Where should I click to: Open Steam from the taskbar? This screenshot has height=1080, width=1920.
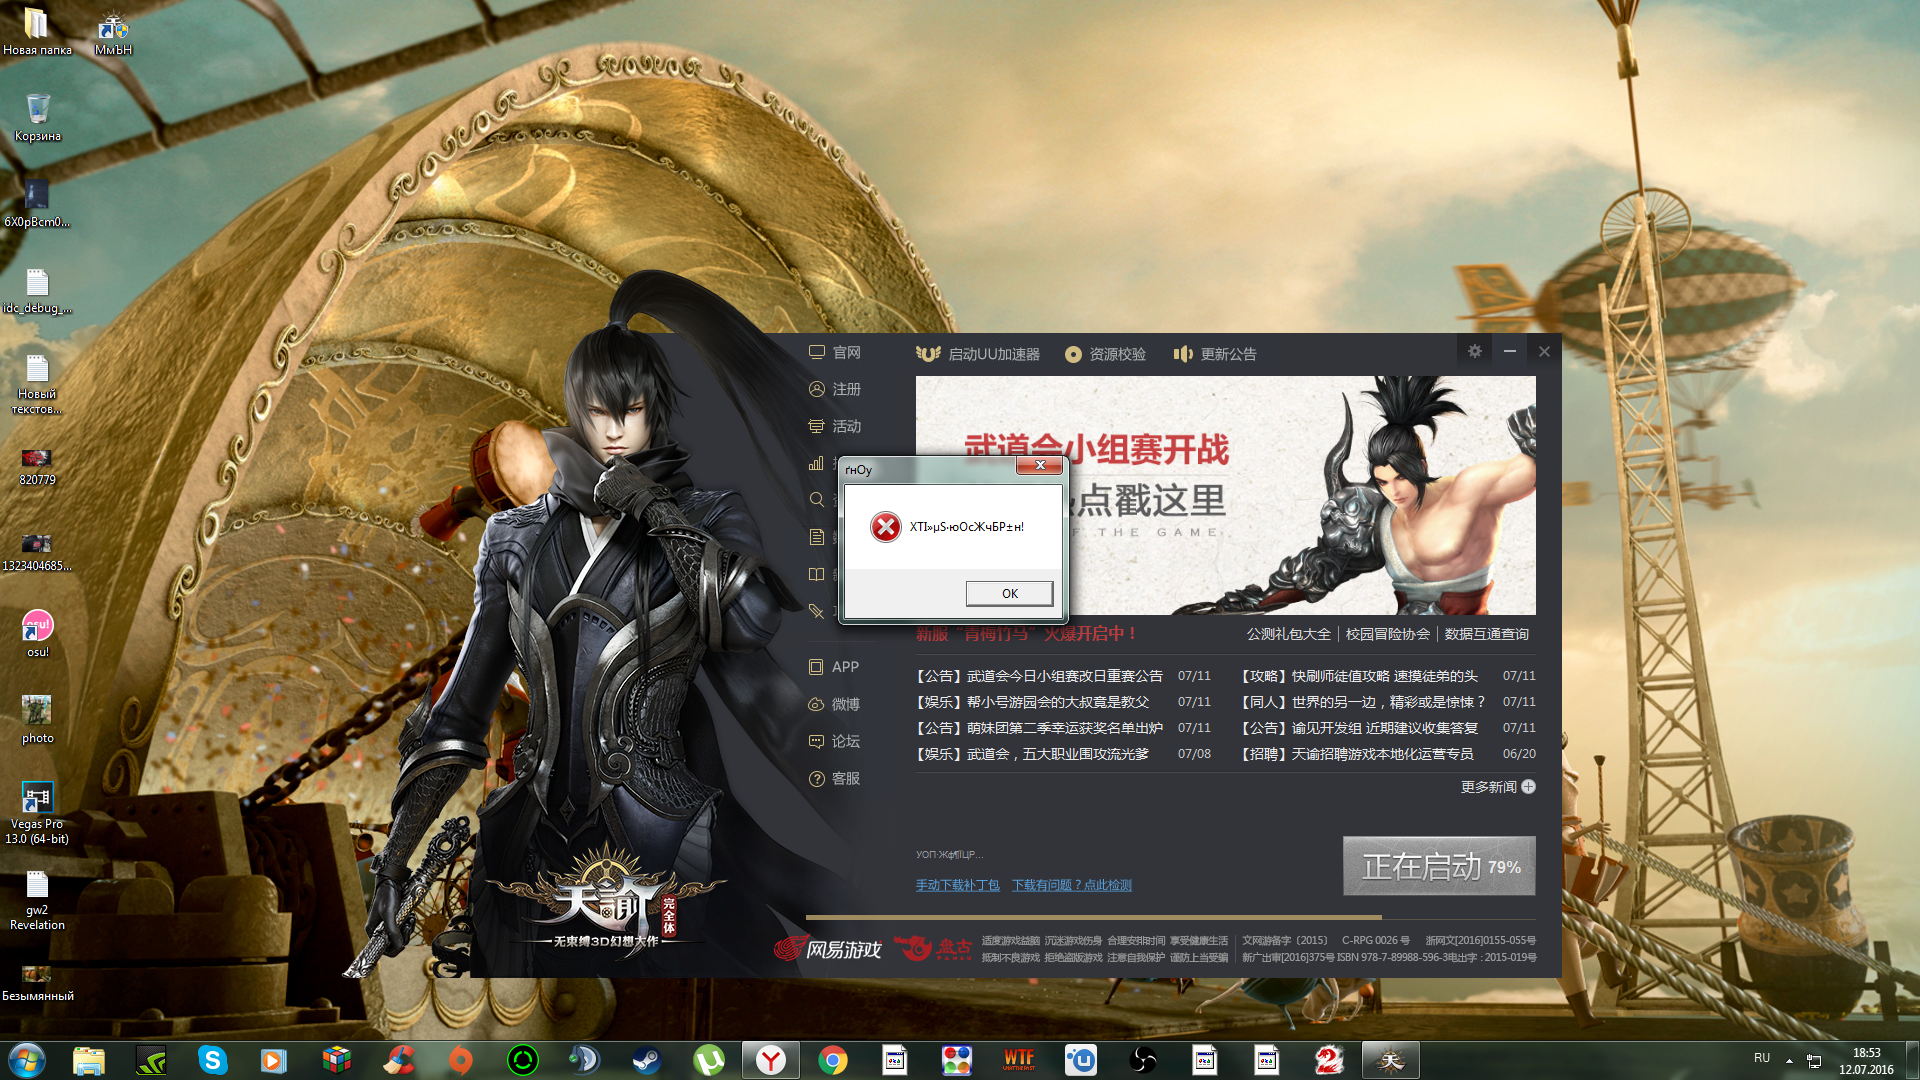pos(647,1060)
